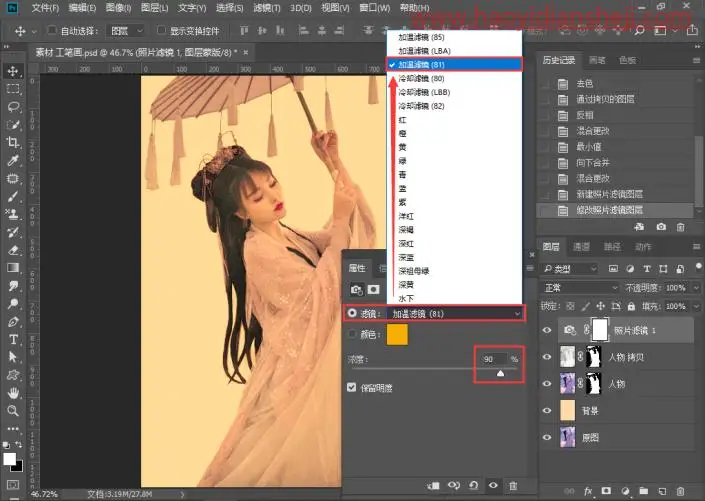Click the foreground color swatch in toolbar
This screenshot has width=705, height=501.
pyautogui.click(x=9, y=459)
